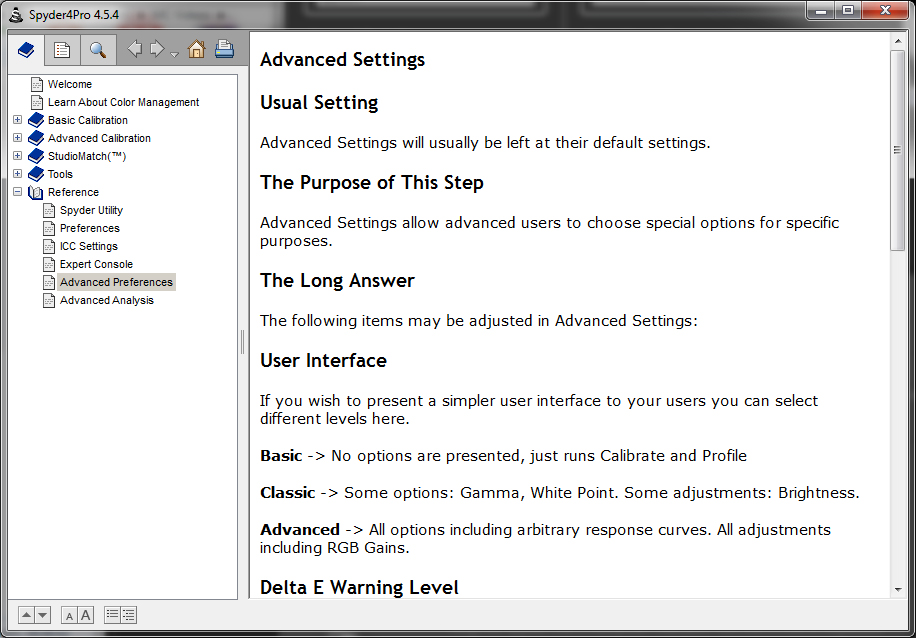
Task: Expand the Advanced Calibration node
Action: click(x=18, y=138)
